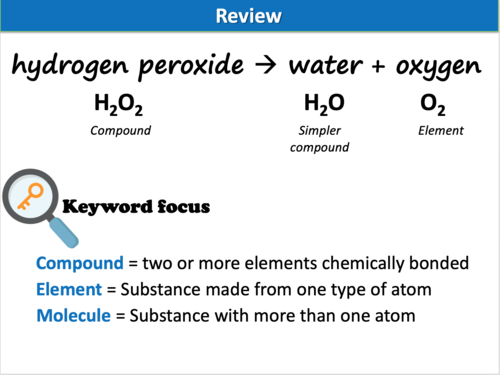This screenshot has height=375, width=500.
Task: Click the H2O formula
Action: tap(324, 104)
